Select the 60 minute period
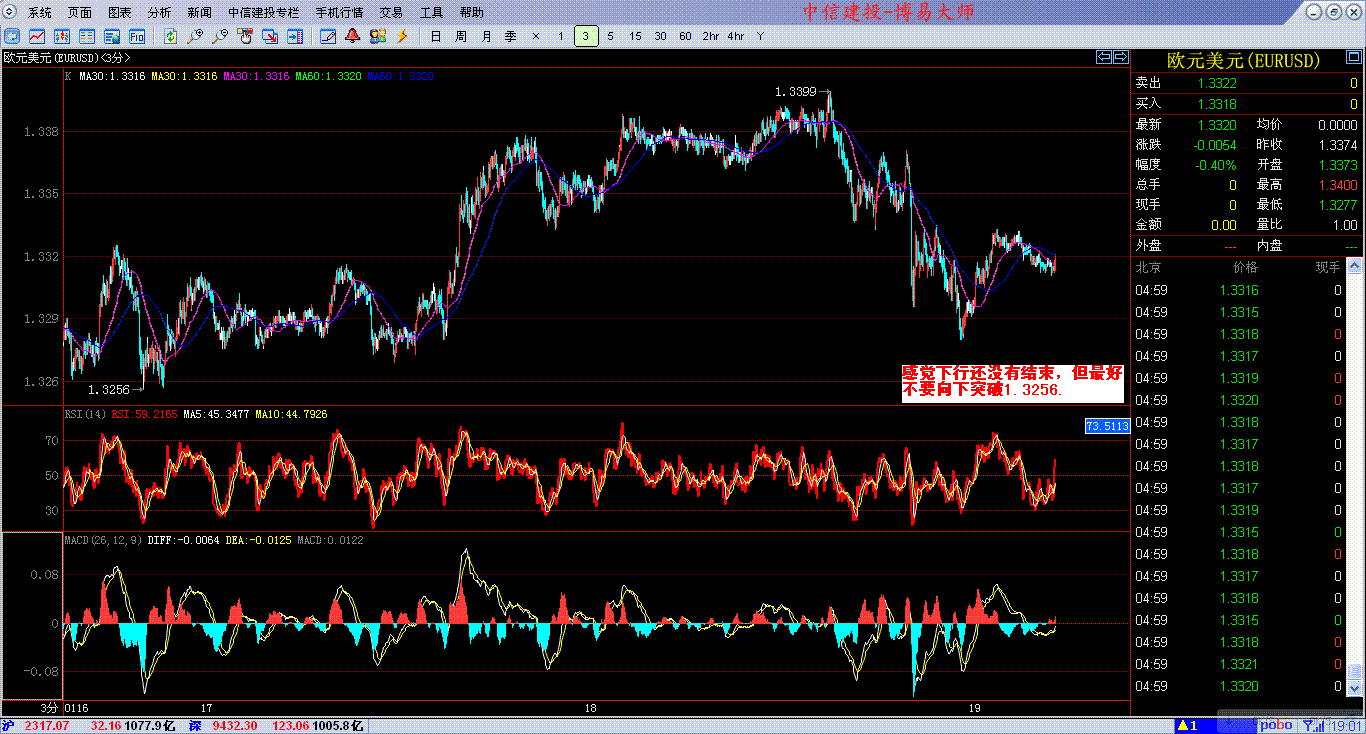This screenshot has width=1366, height=734. click(685, 37)
